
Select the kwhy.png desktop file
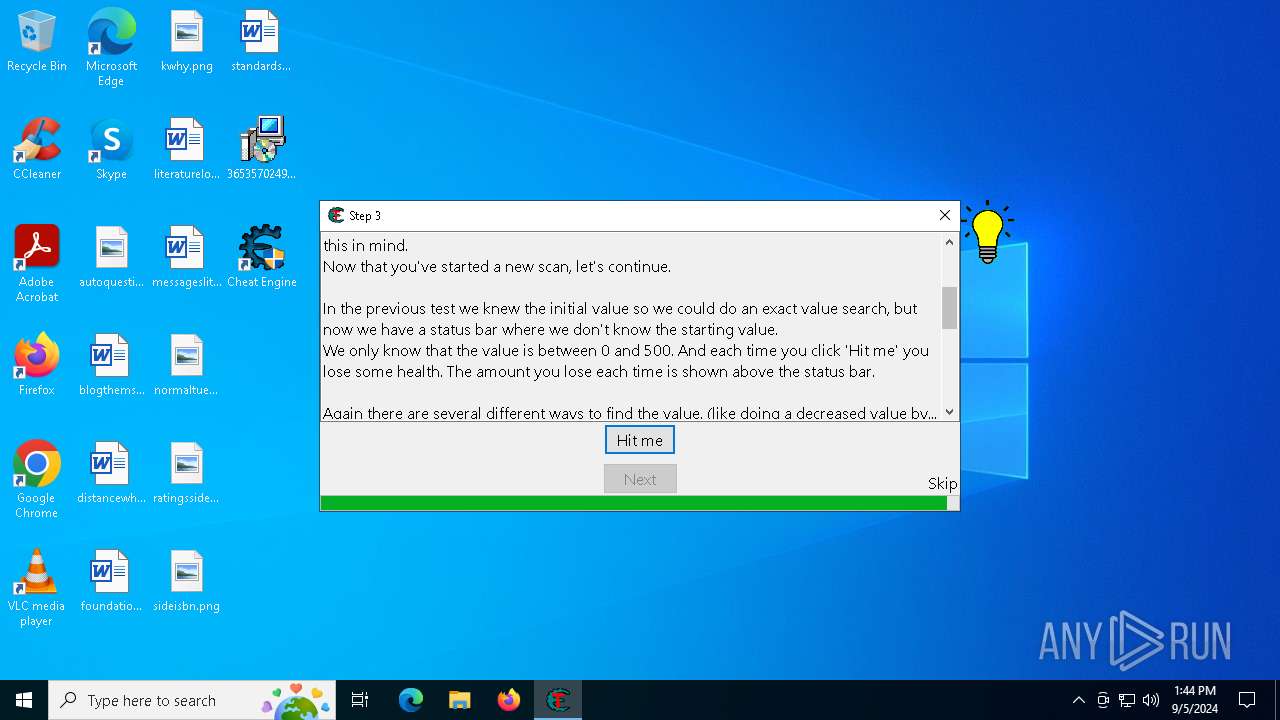[x=187, y=42]
